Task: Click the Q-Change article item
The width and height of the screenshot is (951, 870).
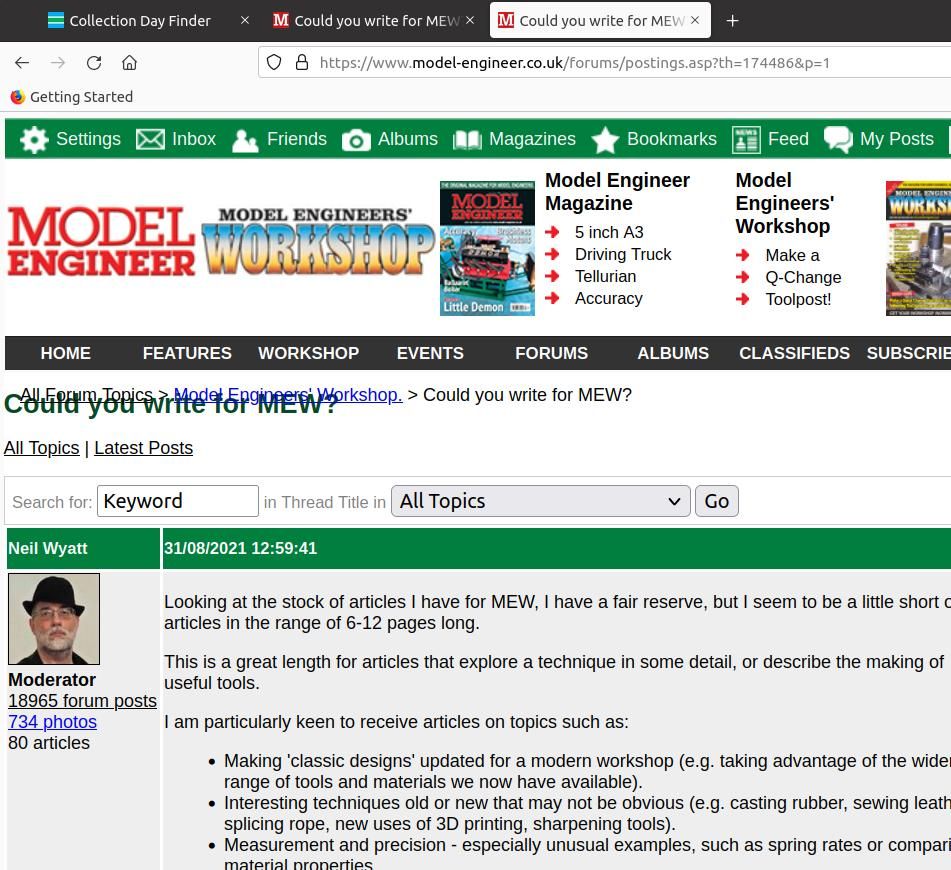Action: coord(803,277)
